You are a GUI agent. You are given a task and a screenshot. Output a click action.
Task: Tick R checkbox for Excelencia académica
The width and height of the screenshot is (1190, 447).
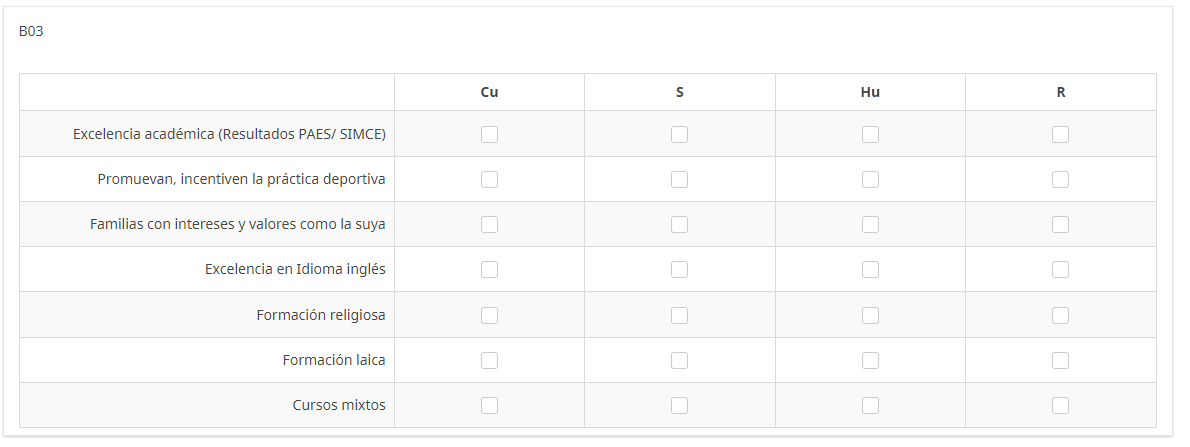1060,134
